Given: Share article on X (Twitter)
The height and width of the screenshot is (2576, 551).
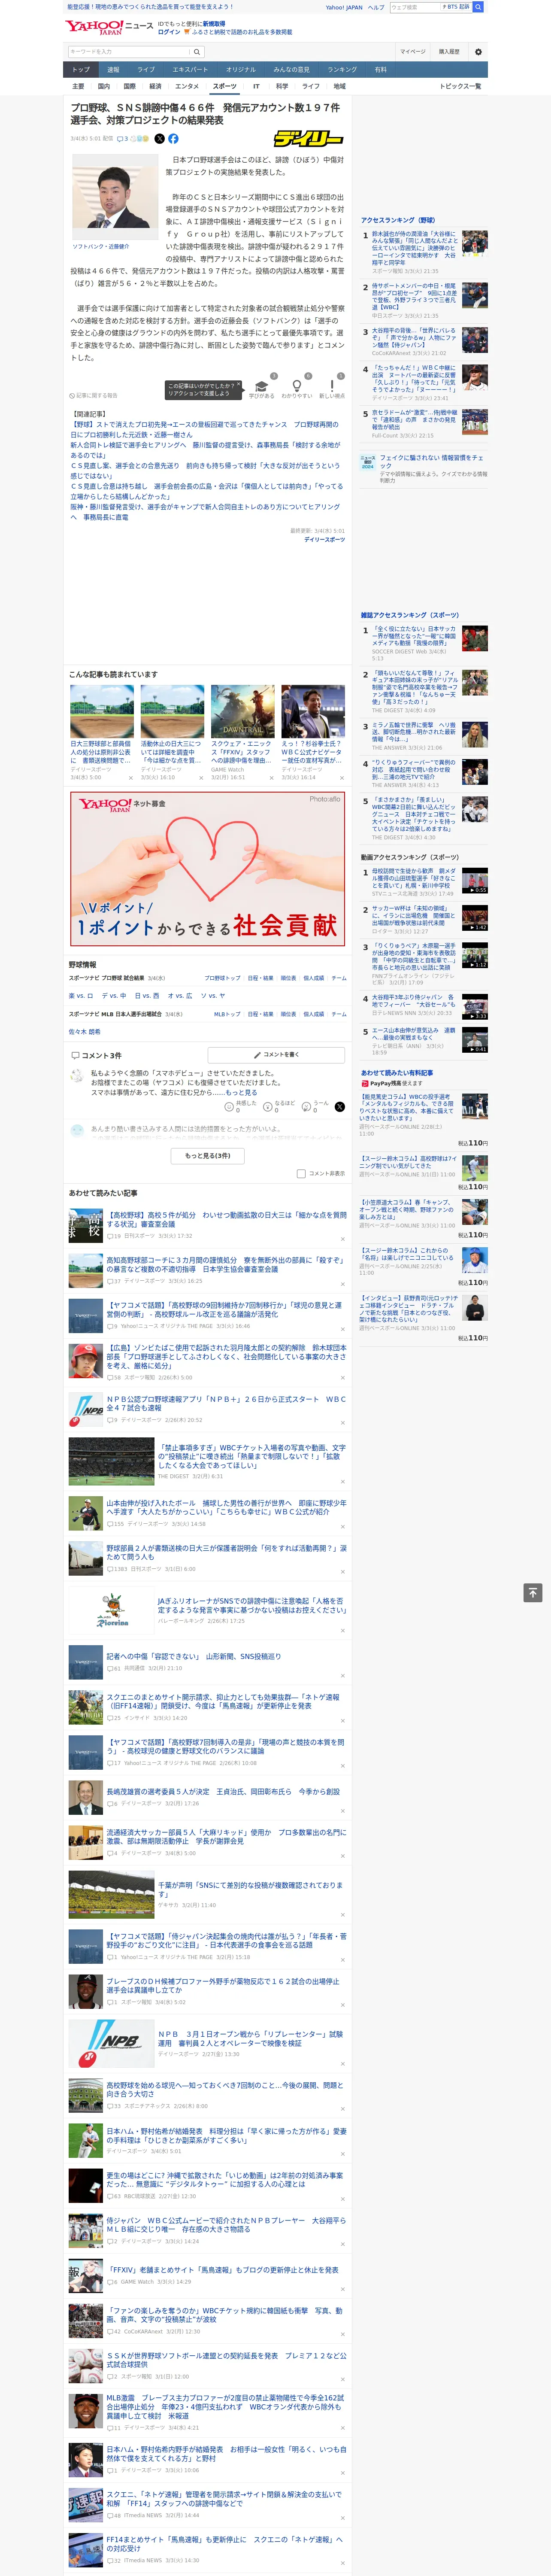Looking at the screenshot, I should click(159, 139).
